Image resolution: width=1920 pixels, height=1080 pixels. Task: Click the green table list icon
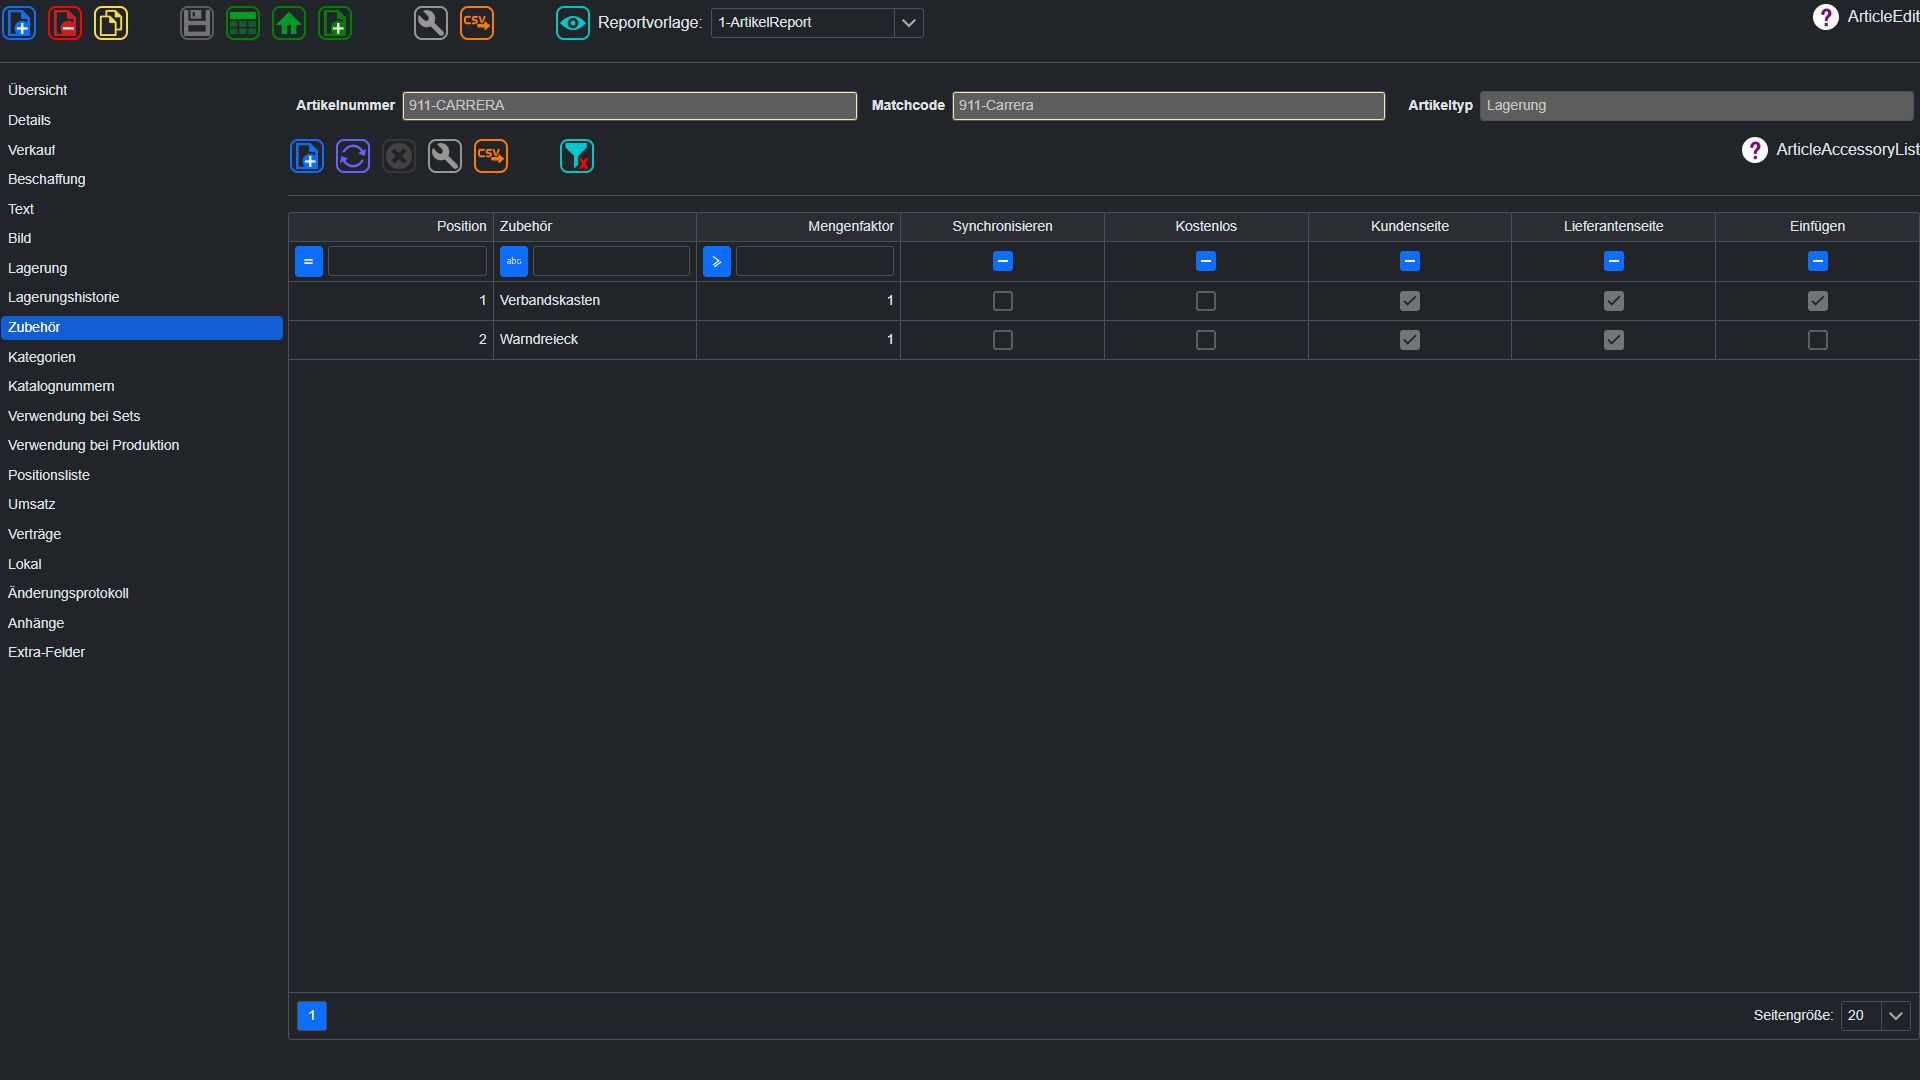[243, 23]
